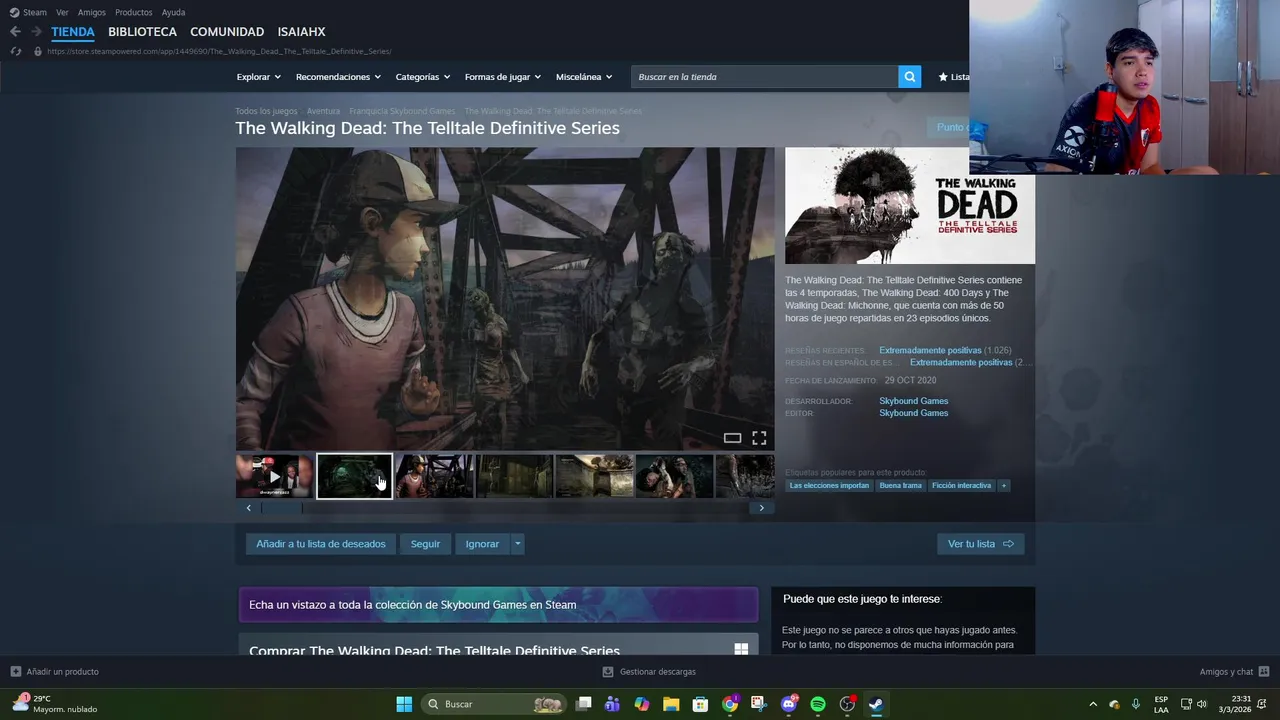Open Discord from taskbar
This screenshot has width=1280, height=720.
coord(788,704)
